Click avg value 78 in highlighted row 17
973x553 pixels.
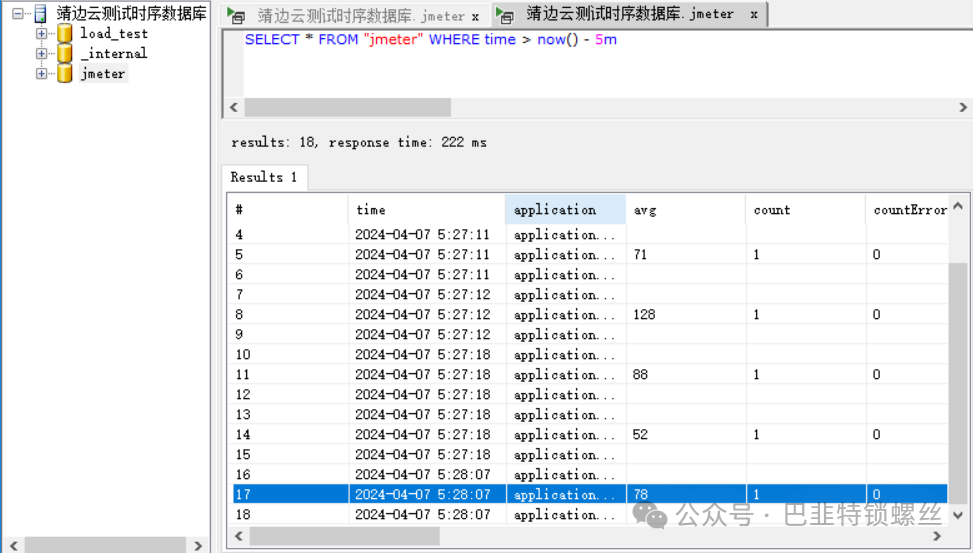tap(640, 495)
